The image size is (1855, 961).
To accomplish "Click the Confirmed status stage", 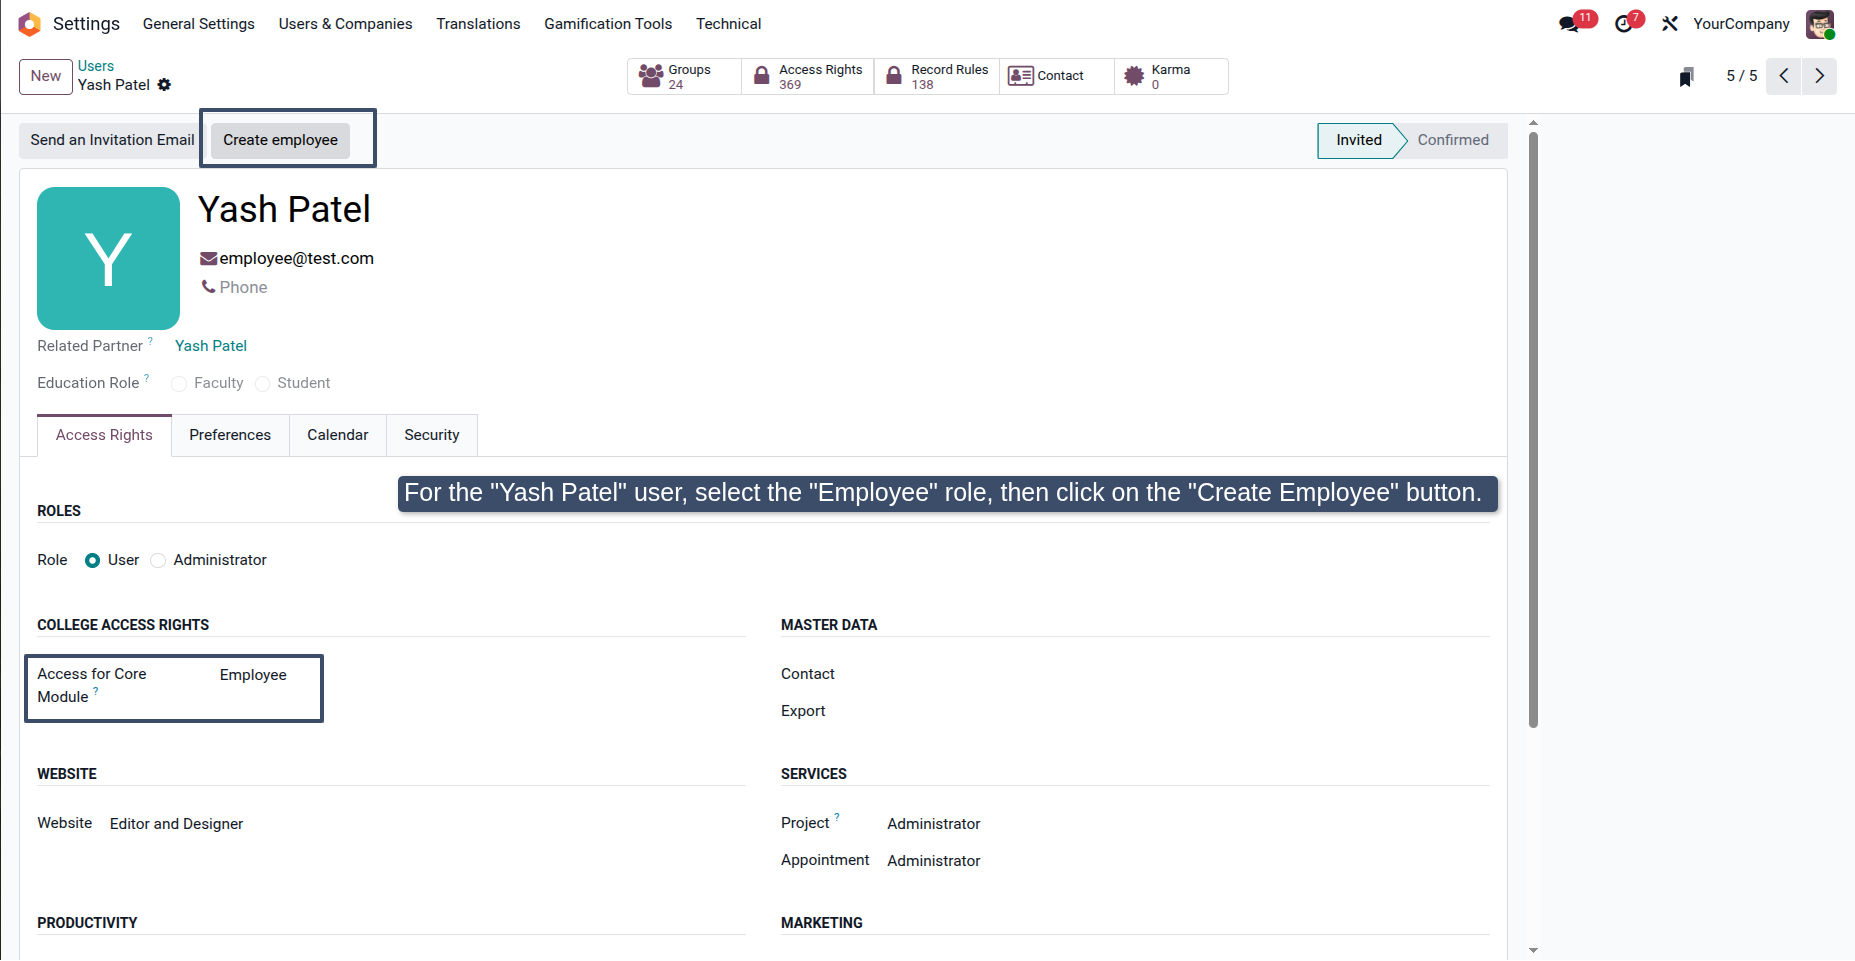I will [1453, 141].
